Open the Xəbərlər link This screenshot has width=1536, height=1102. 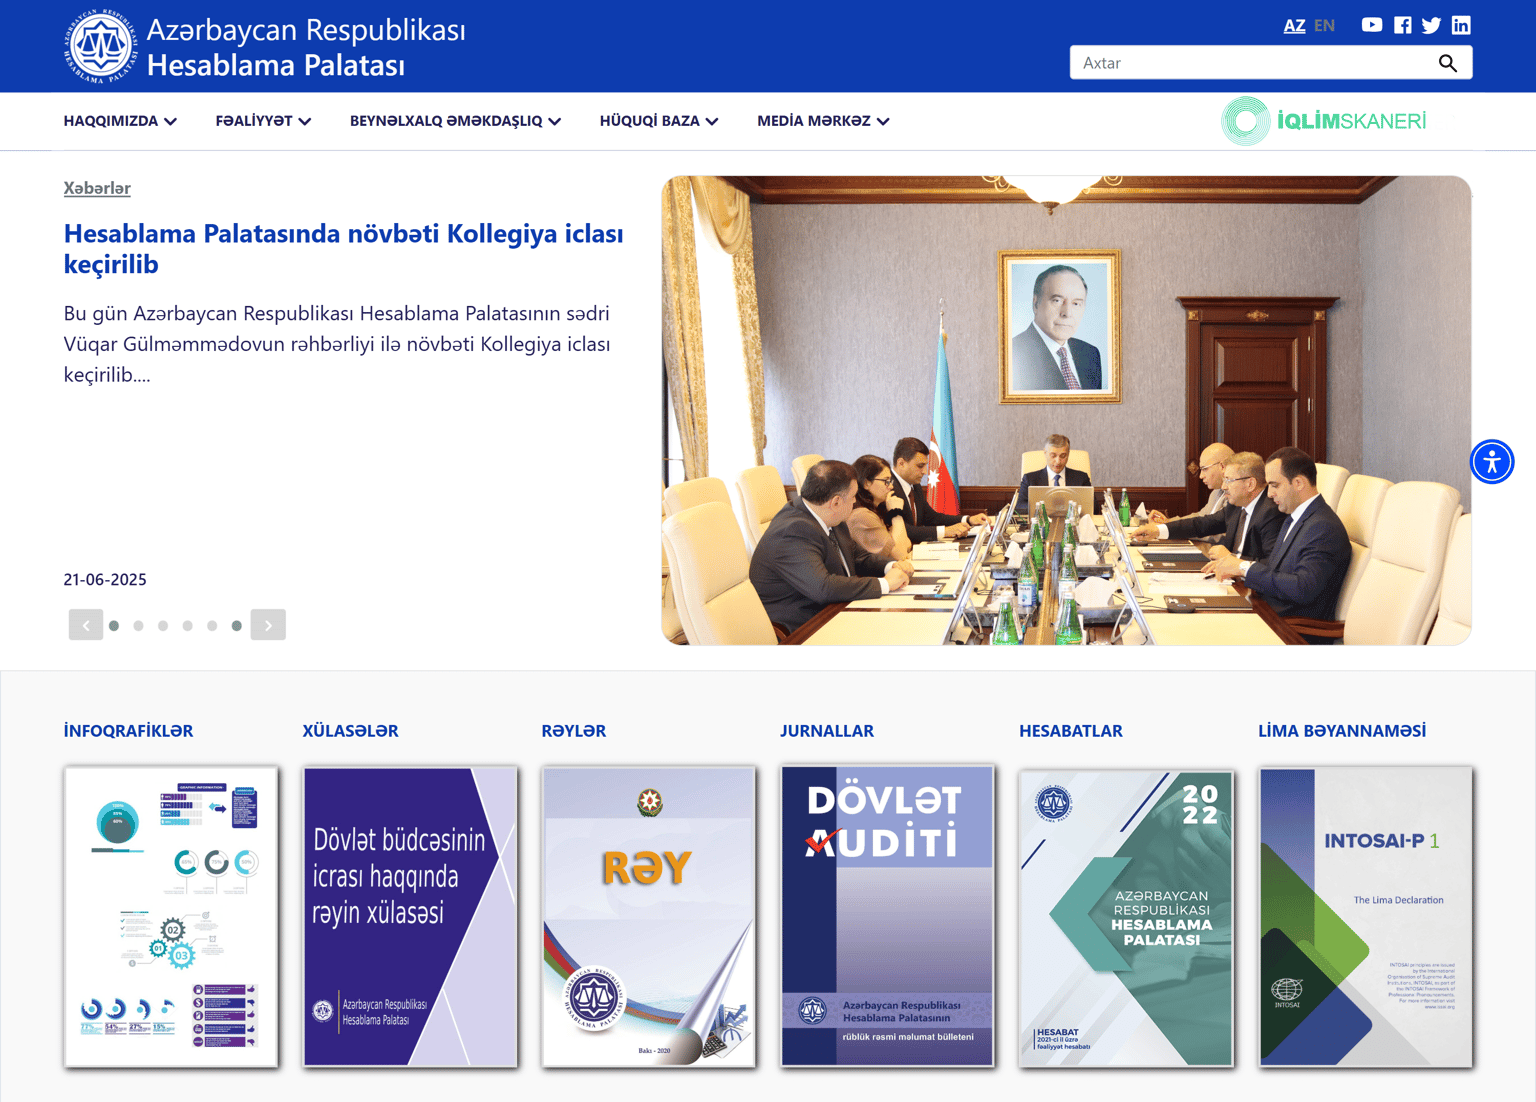click(97, 188)
